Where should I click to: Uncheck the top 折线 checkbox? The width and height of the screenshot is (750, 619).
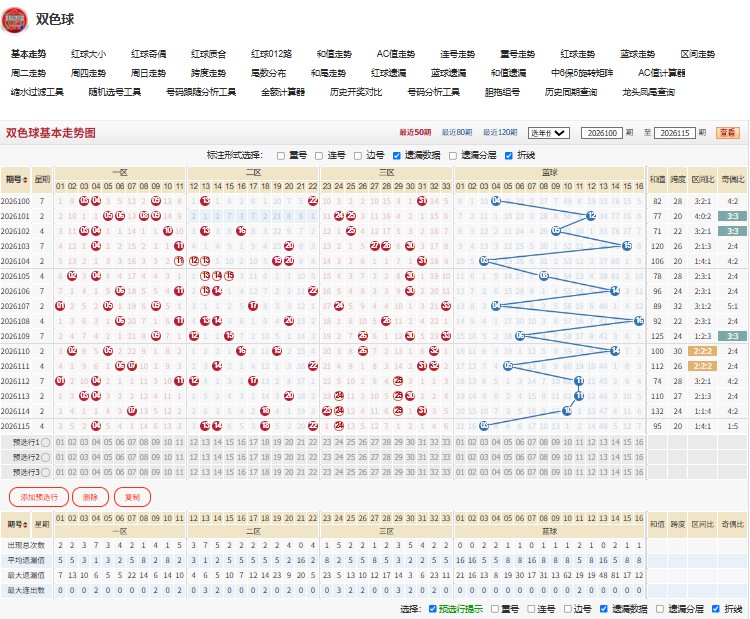pyautogui.click(x=509, y=155)
